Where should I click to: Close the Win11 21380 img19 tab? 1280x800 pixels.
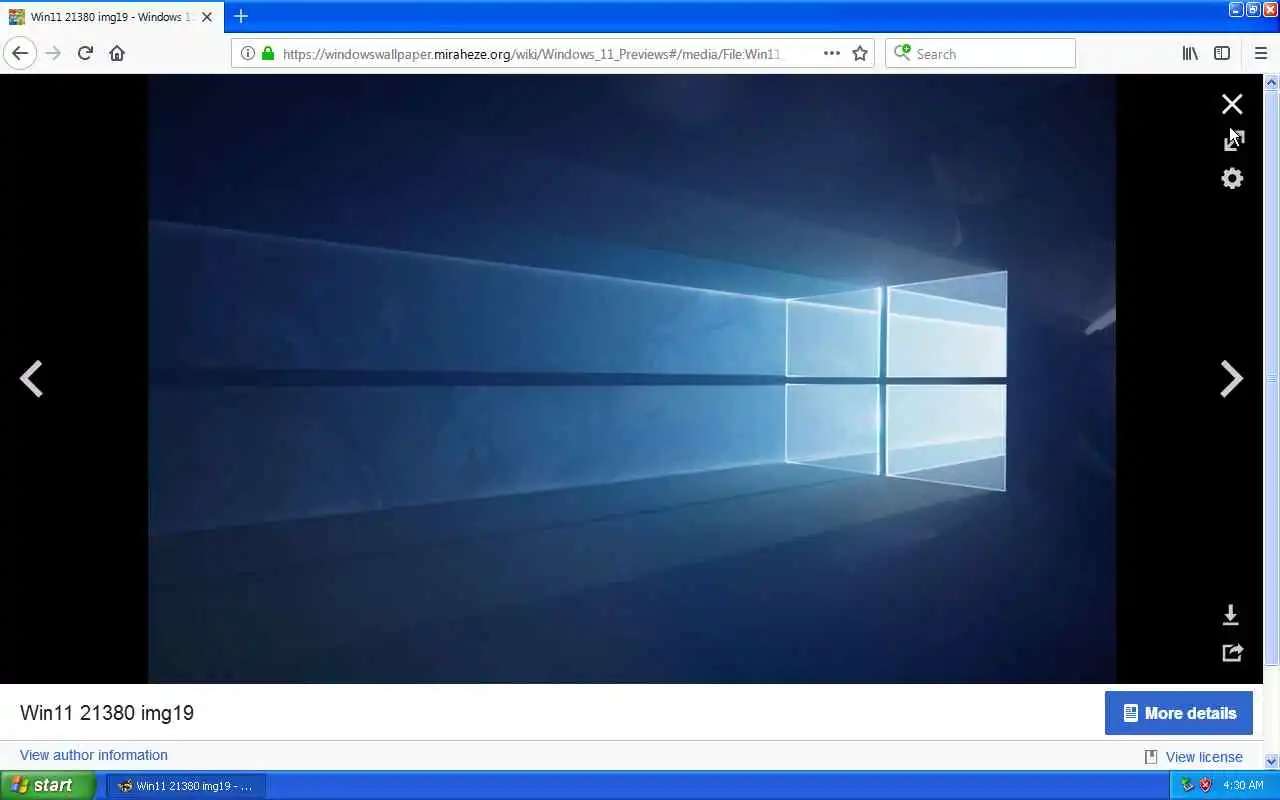pos(207,17)
